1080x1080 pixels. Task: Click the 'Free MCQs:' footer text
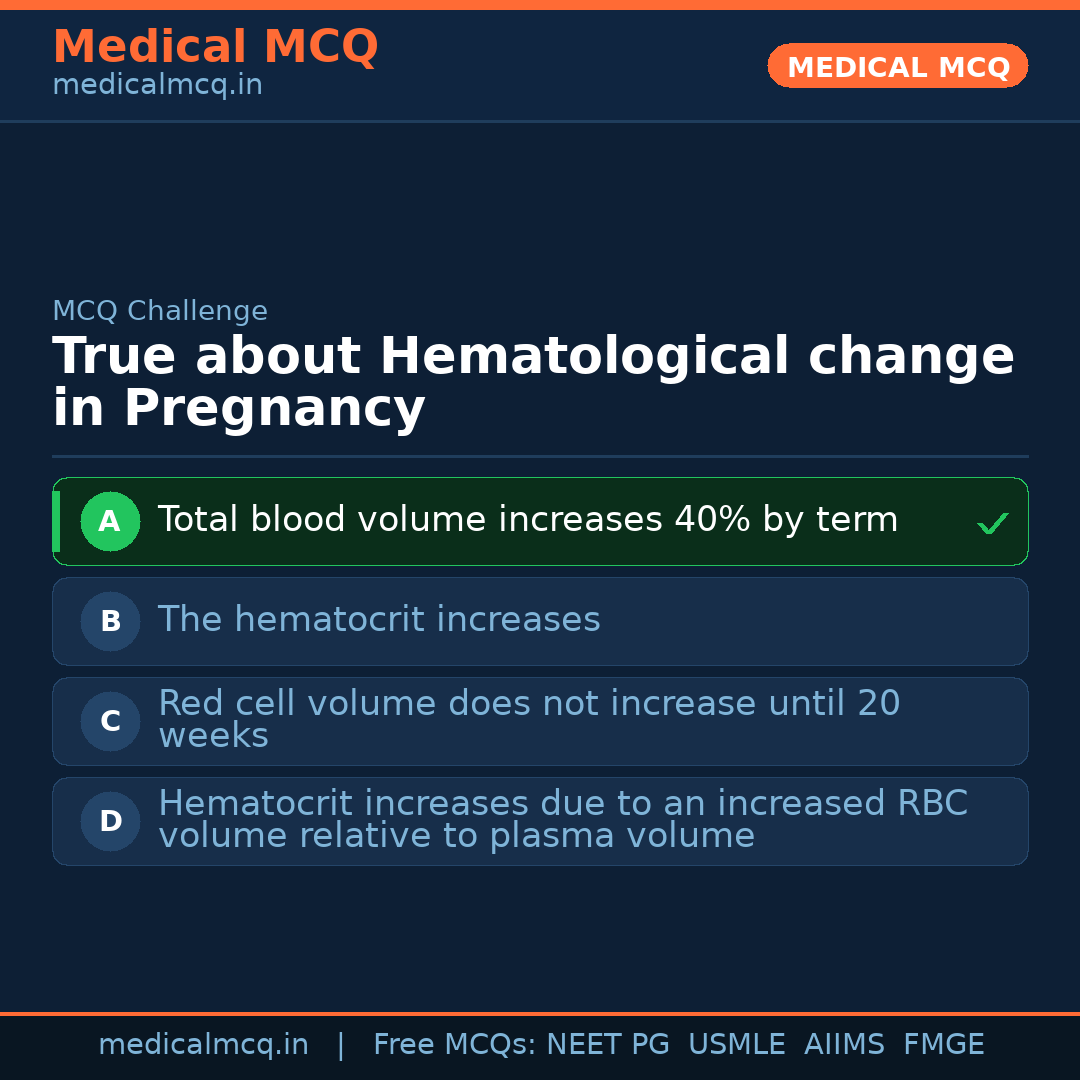(x=455, y=1045)
